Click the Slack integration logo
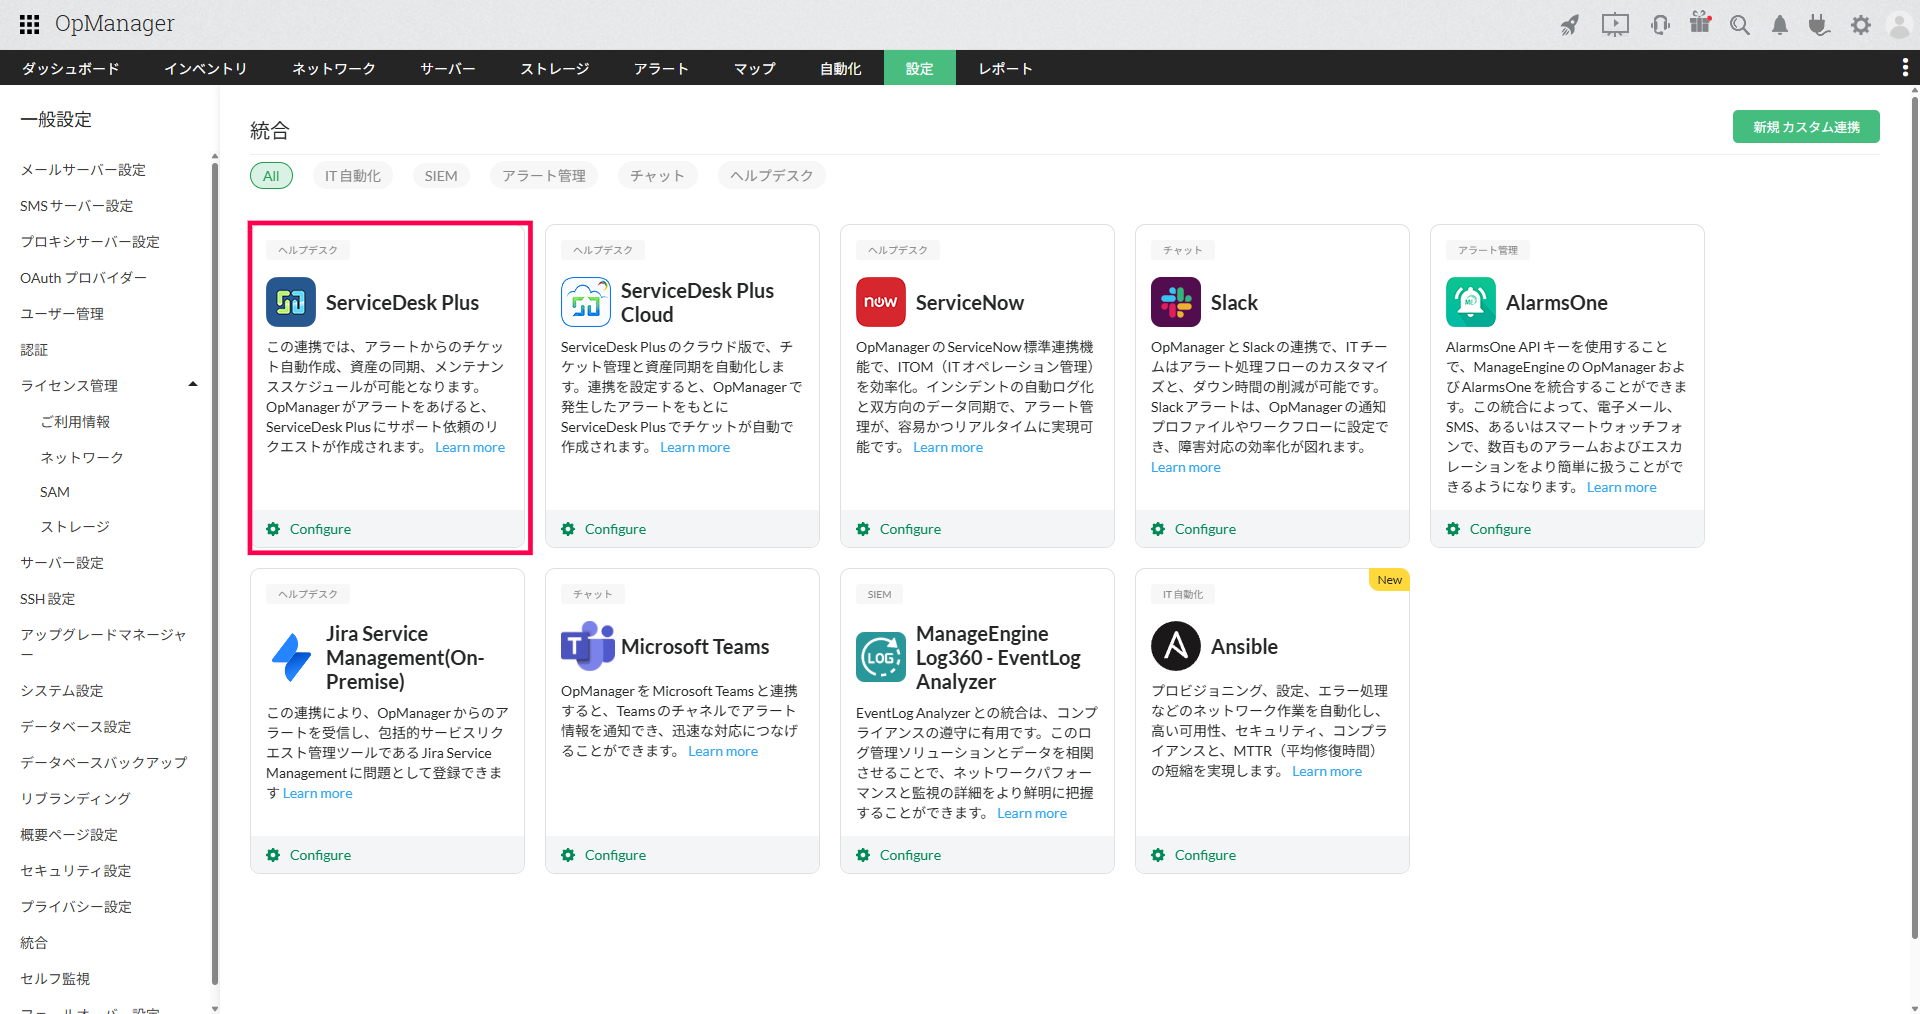Screen dimensions: 1920x1014 click(1175, 302)
